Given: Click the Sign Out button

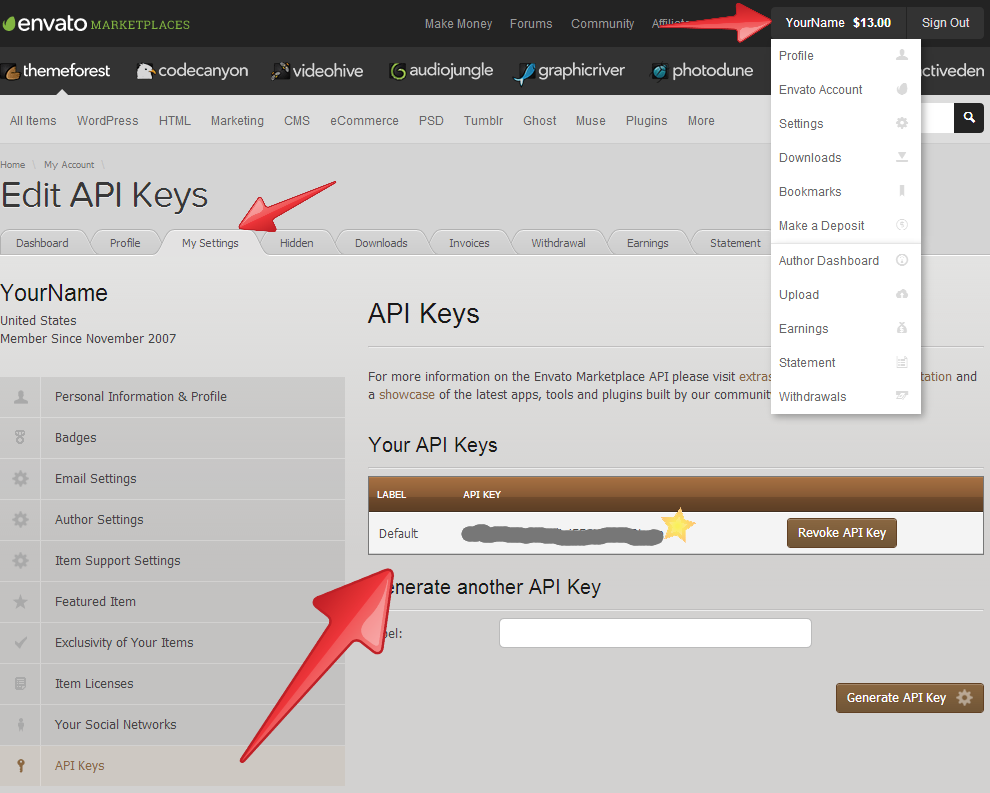Looking at the screenshot, I should pos(945,23).
